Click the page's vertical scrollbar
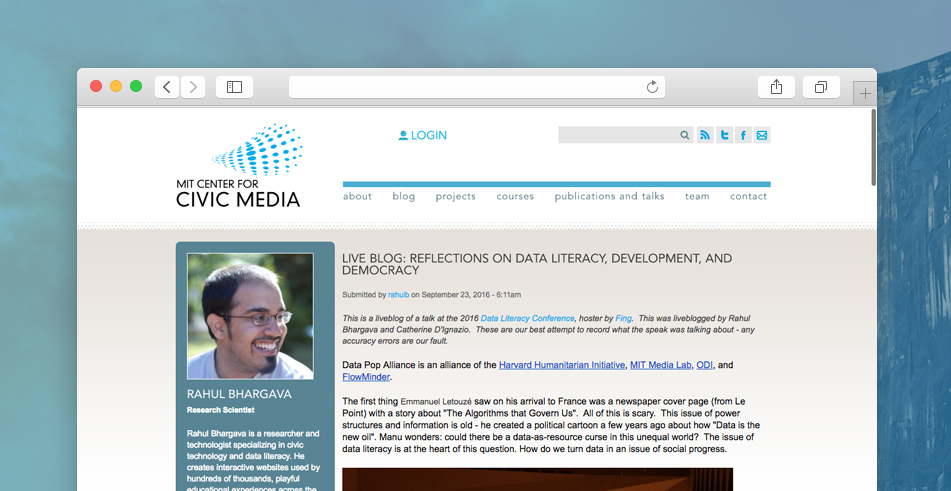Image resolution: width=951 pixels, height=491 pixels. (x=873, y=147)
